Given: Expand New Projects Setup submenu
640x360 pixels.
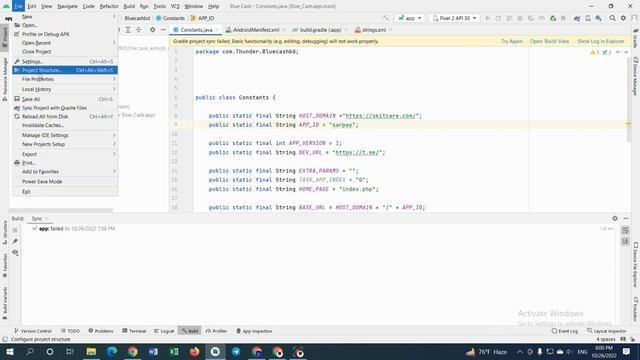Looking at the screenshot, I should pos(65,144).
